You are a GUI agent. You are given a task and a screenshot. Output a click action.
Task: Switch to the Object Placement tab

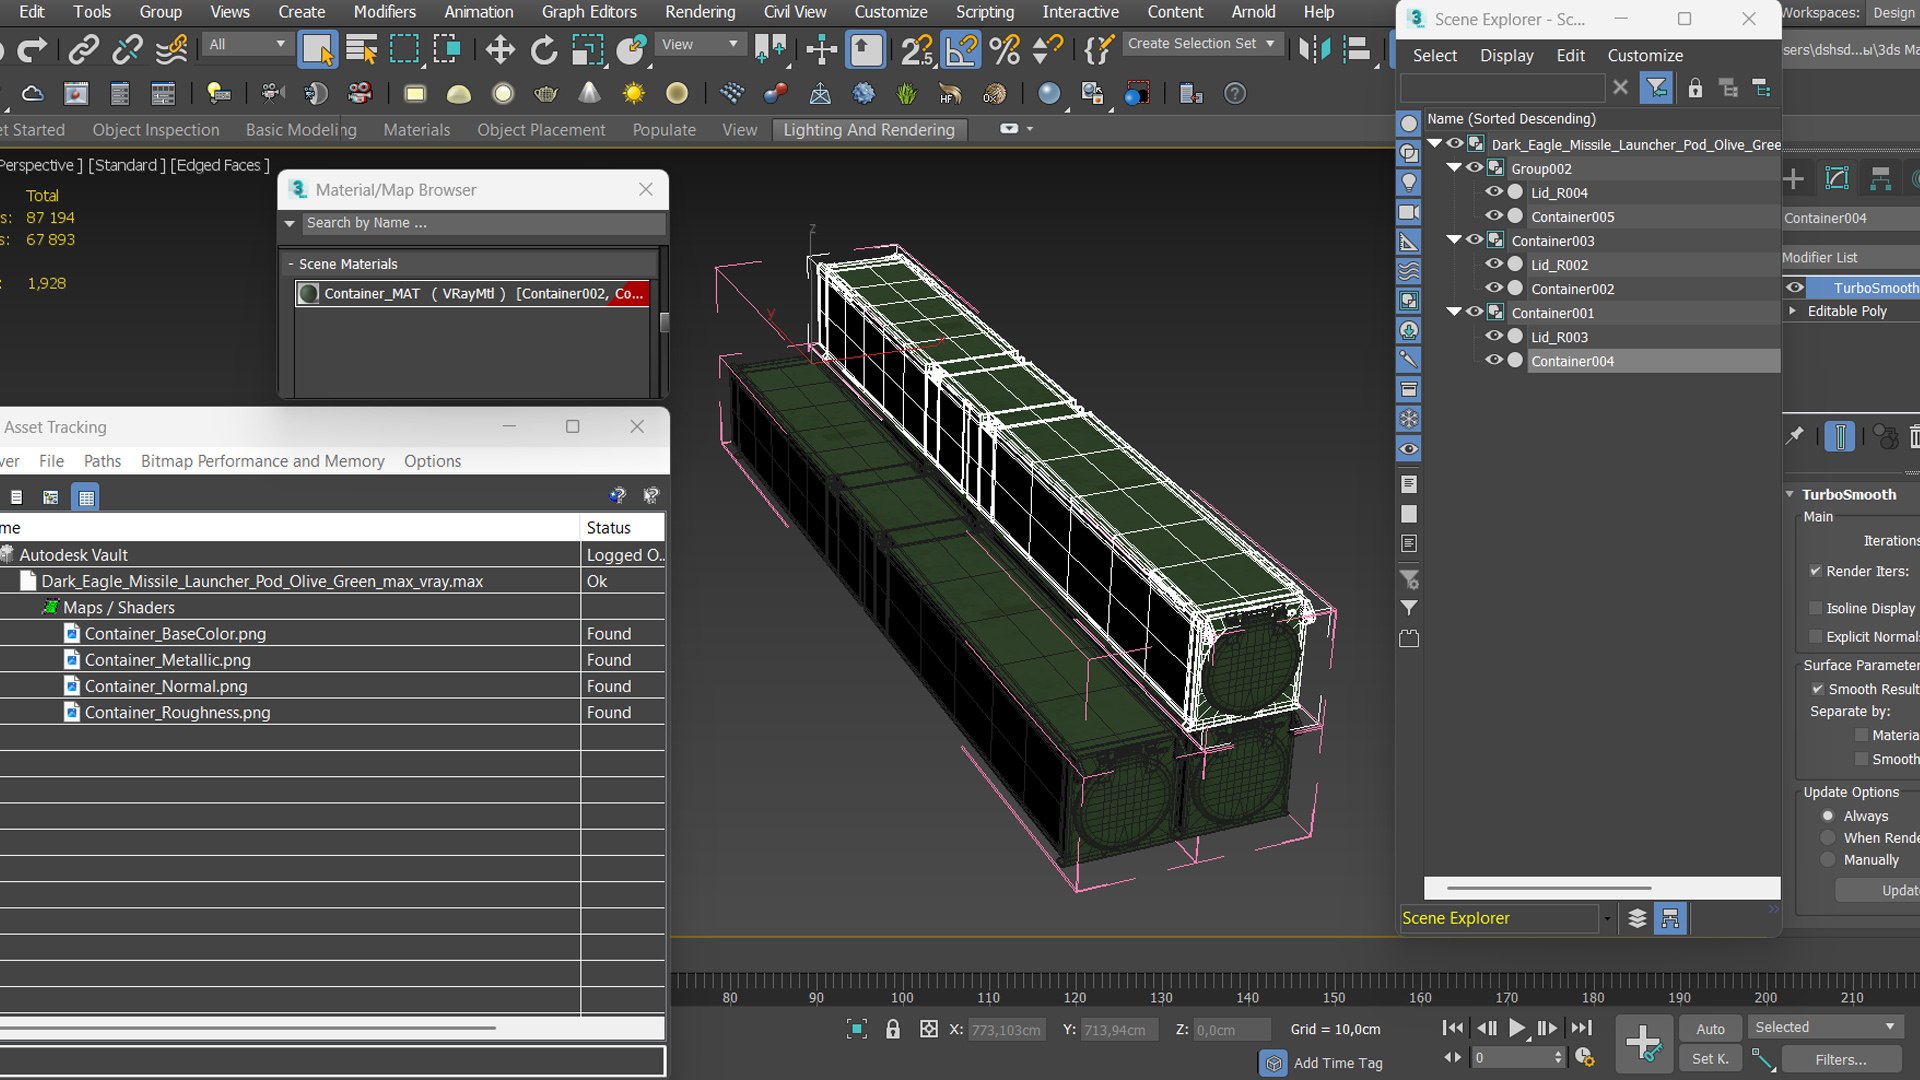[540, 130]
